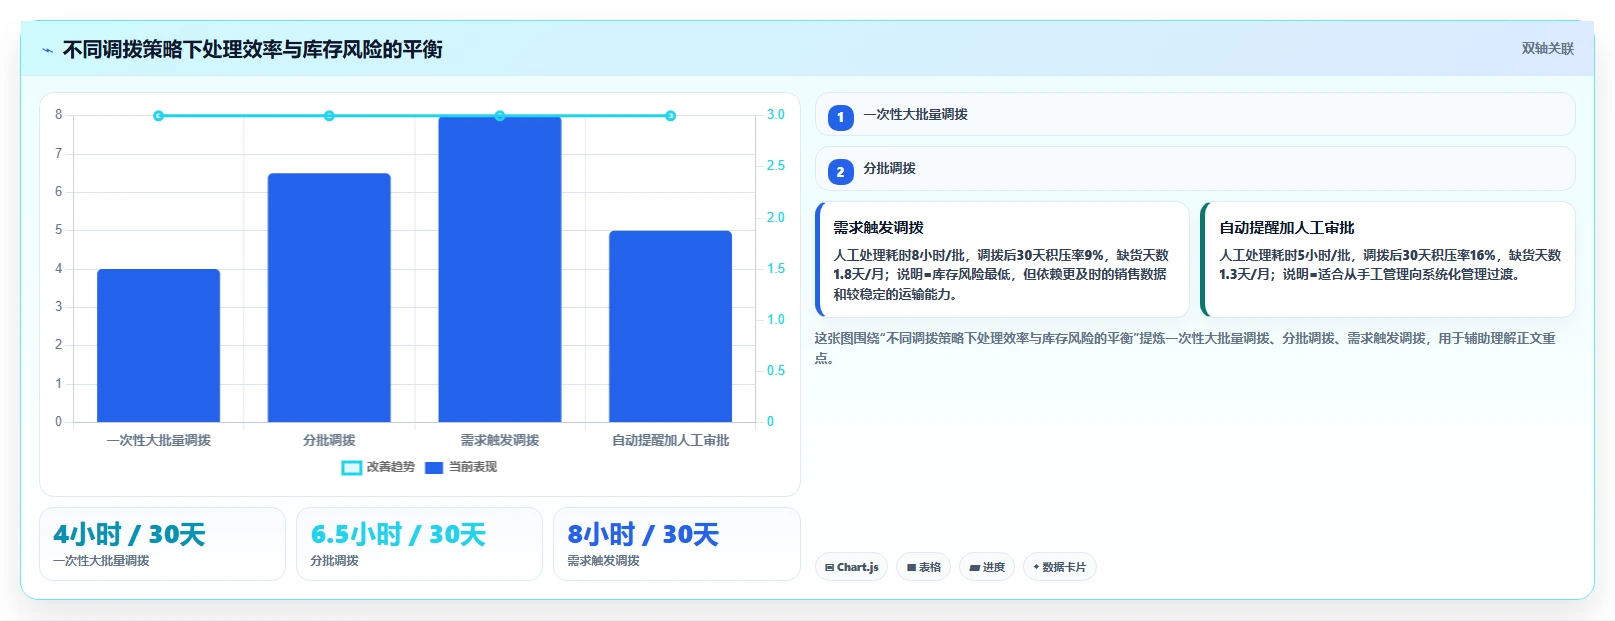Select the 需求触发调拨 bar in the chart
The image size is (1615, 621).
pyautogui.click(x=500, y=269)
